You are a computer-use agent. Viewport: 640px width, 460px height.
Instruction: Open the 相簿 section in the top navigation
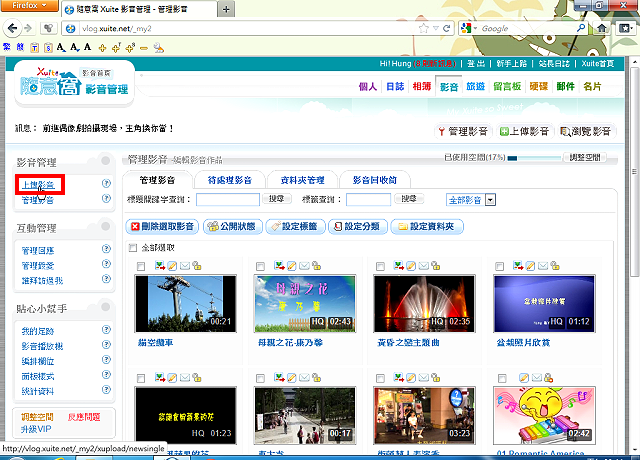point(422,86)
